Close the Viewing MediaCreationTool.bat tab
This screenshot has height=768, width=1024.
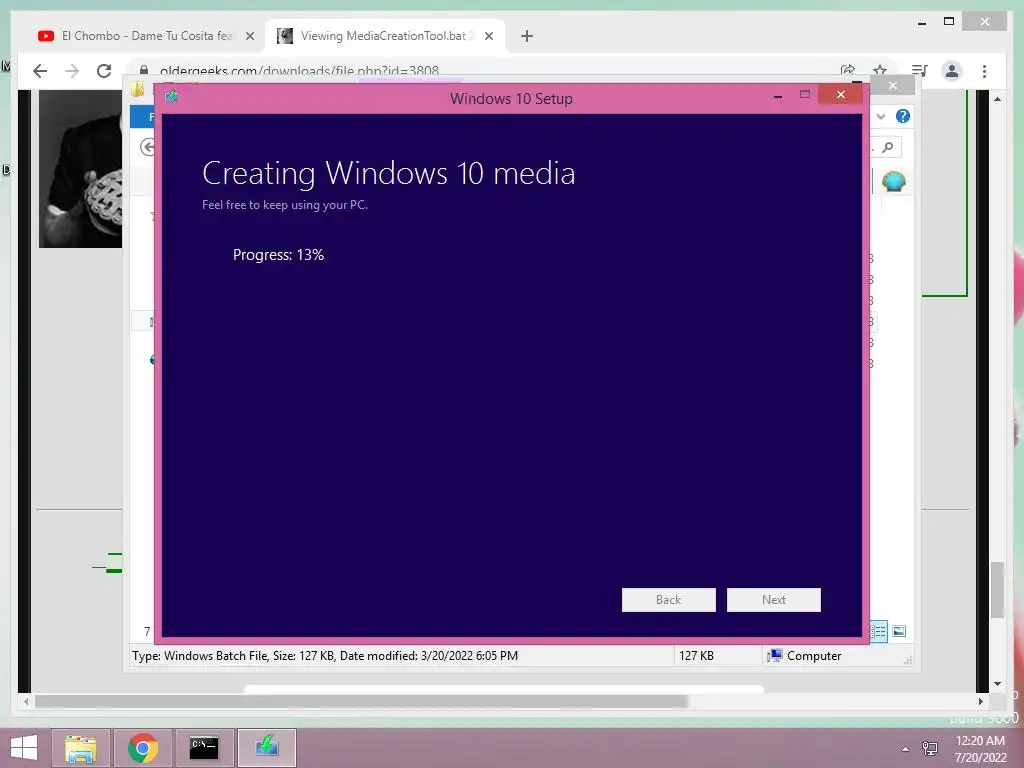click(488, 36)
